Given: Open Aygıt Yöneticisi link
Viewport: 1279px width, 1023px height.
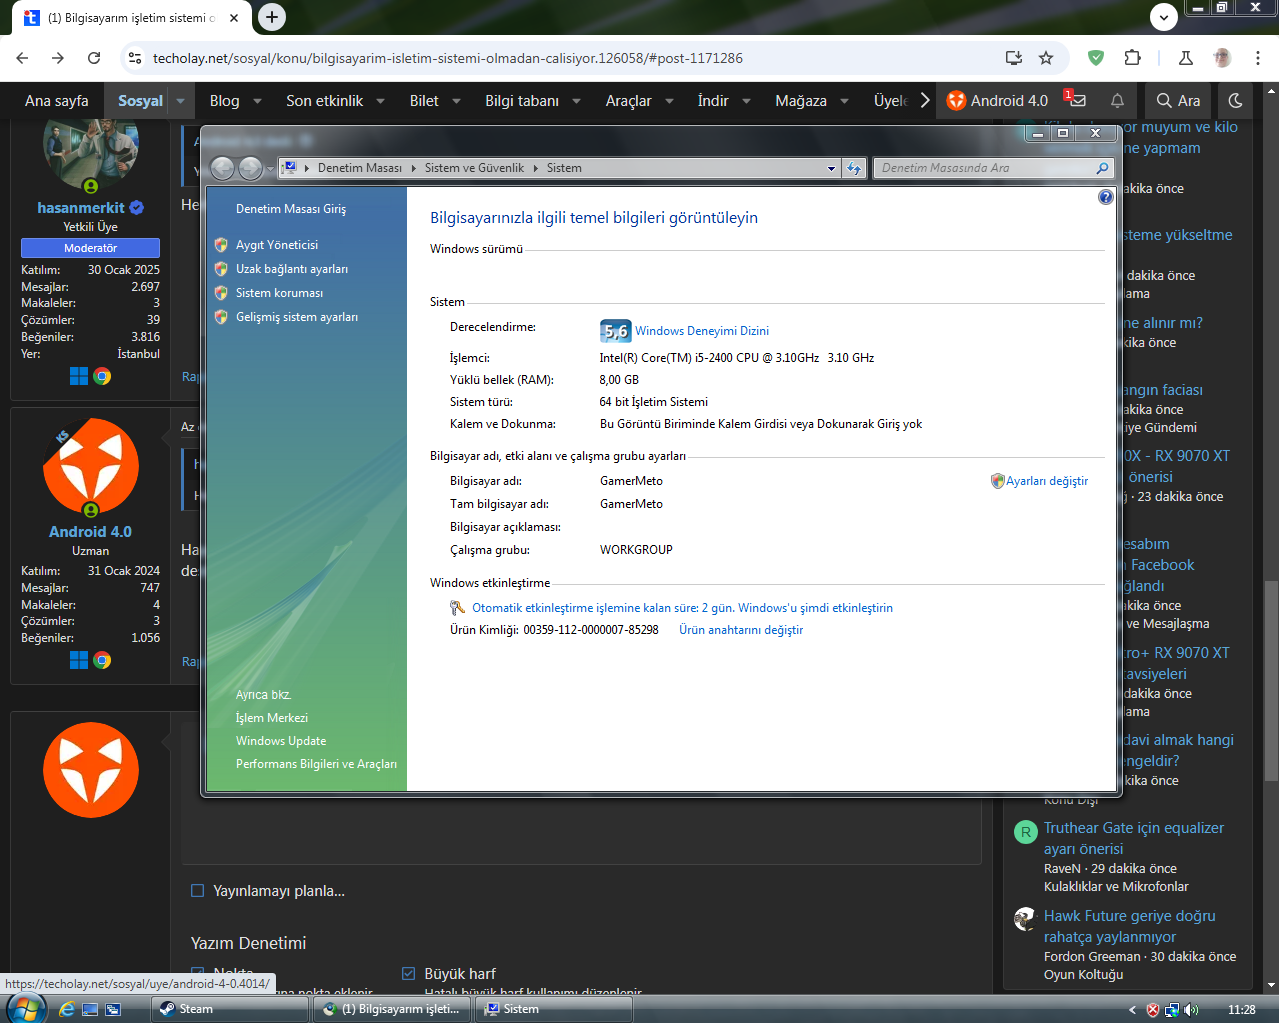Looking at the screenshot, I should (277, 245).
